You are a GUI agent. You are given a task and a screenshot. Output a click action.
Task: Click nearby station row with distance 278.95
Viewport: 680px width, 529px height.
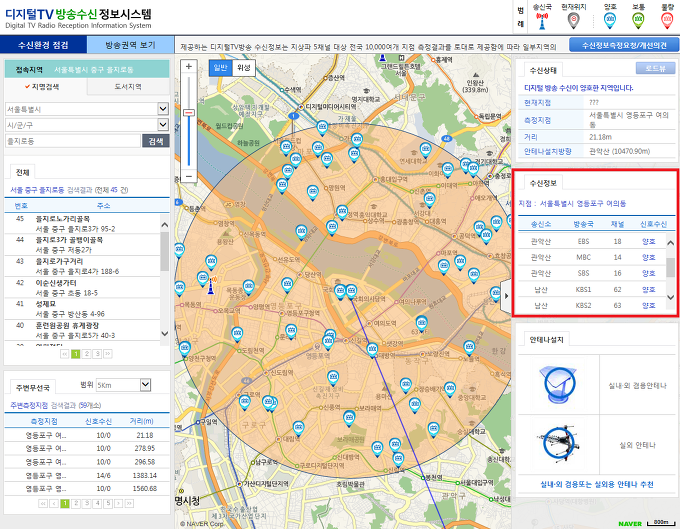coord(87,448)
